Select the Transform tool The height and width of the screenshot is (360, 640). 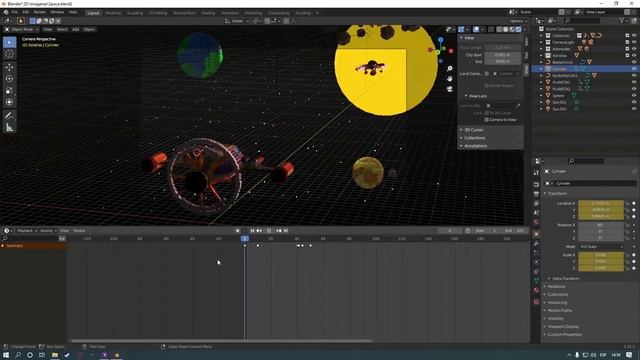9,102
